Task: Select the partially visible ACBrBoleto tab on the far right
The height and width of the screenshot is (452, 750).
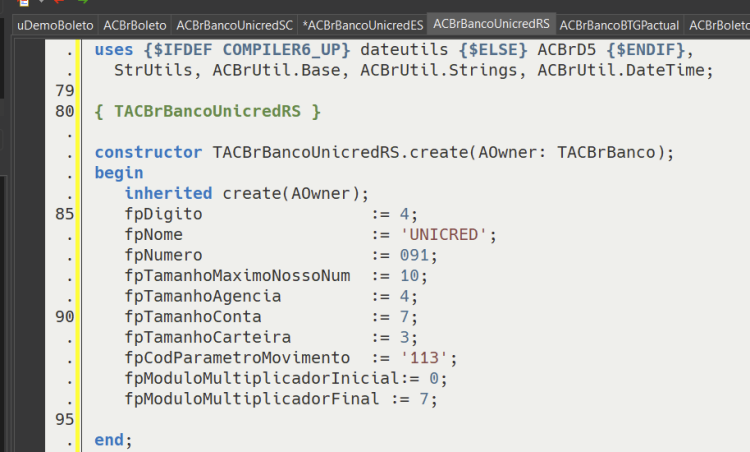Action: [717, 25]
